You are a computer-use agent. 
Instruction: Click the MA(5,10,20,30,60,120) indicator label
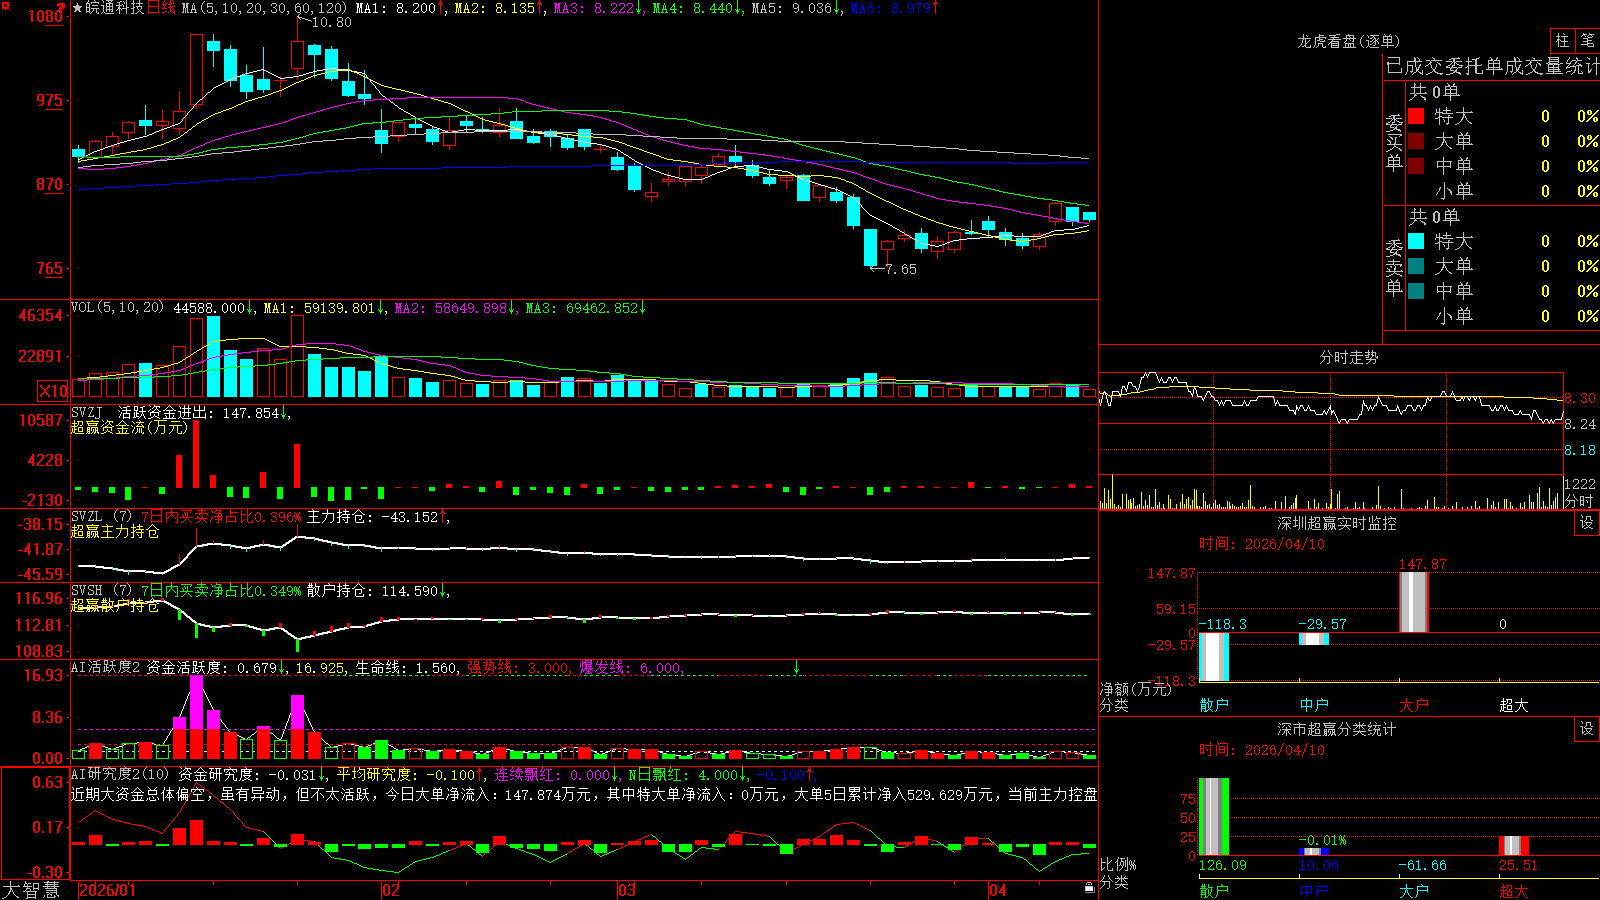(265, 8)
